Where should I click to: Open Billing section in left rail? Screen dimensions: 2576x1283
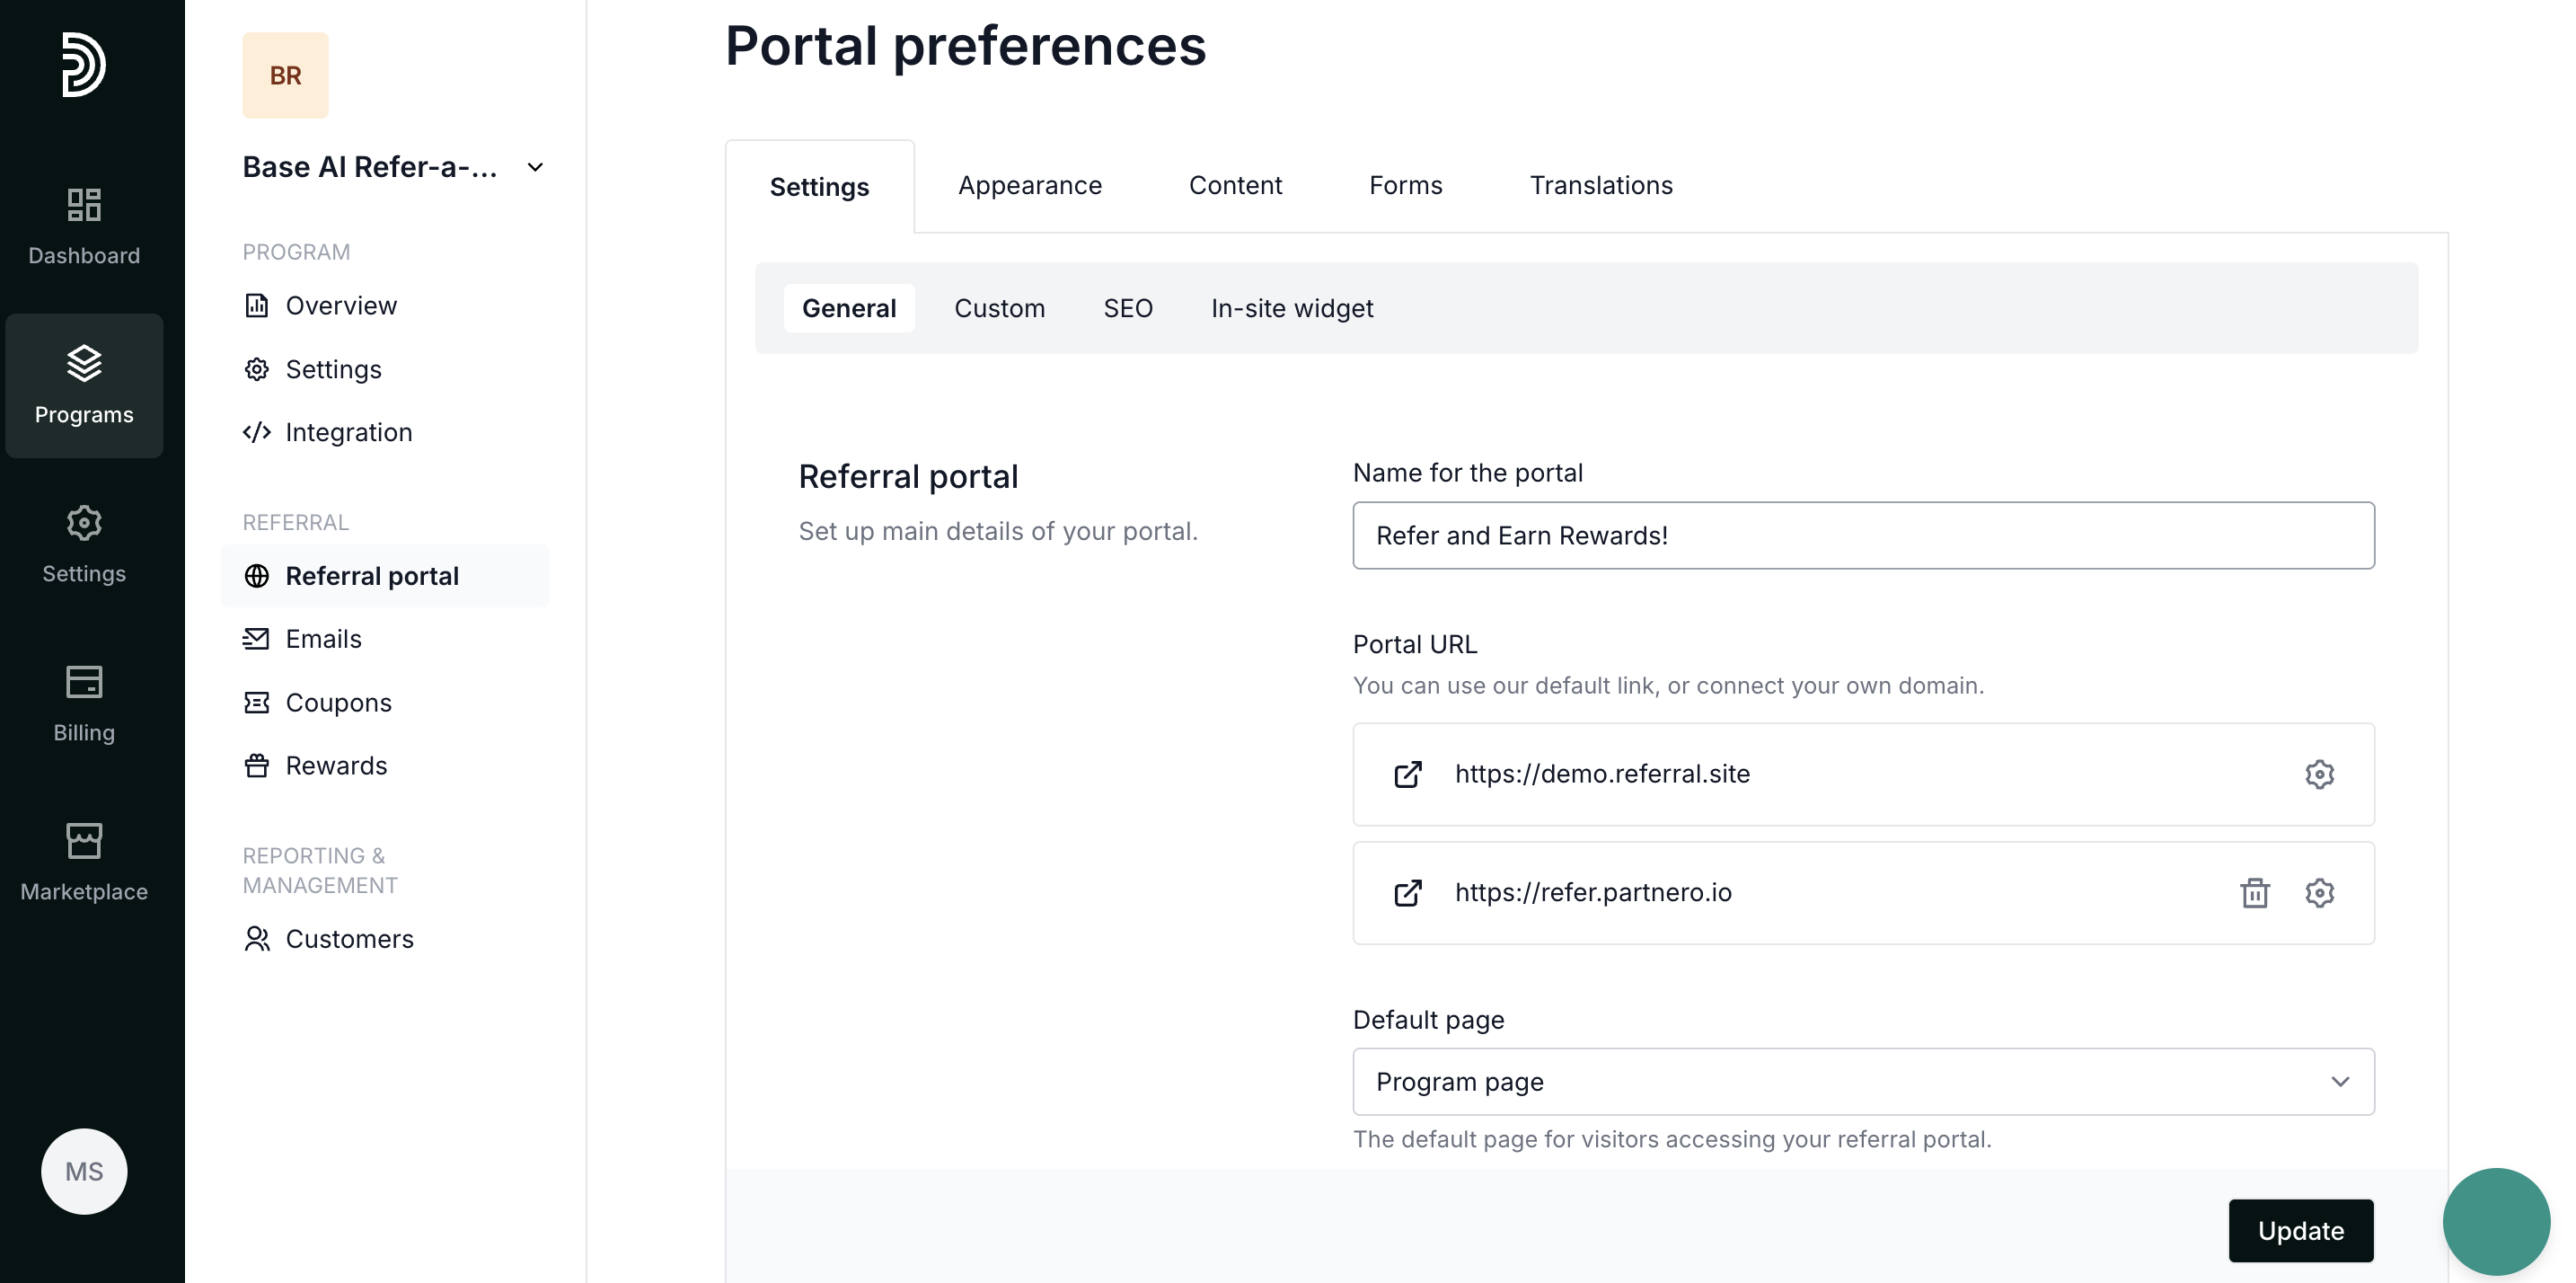pyautogui.click(x=84, y=704)
